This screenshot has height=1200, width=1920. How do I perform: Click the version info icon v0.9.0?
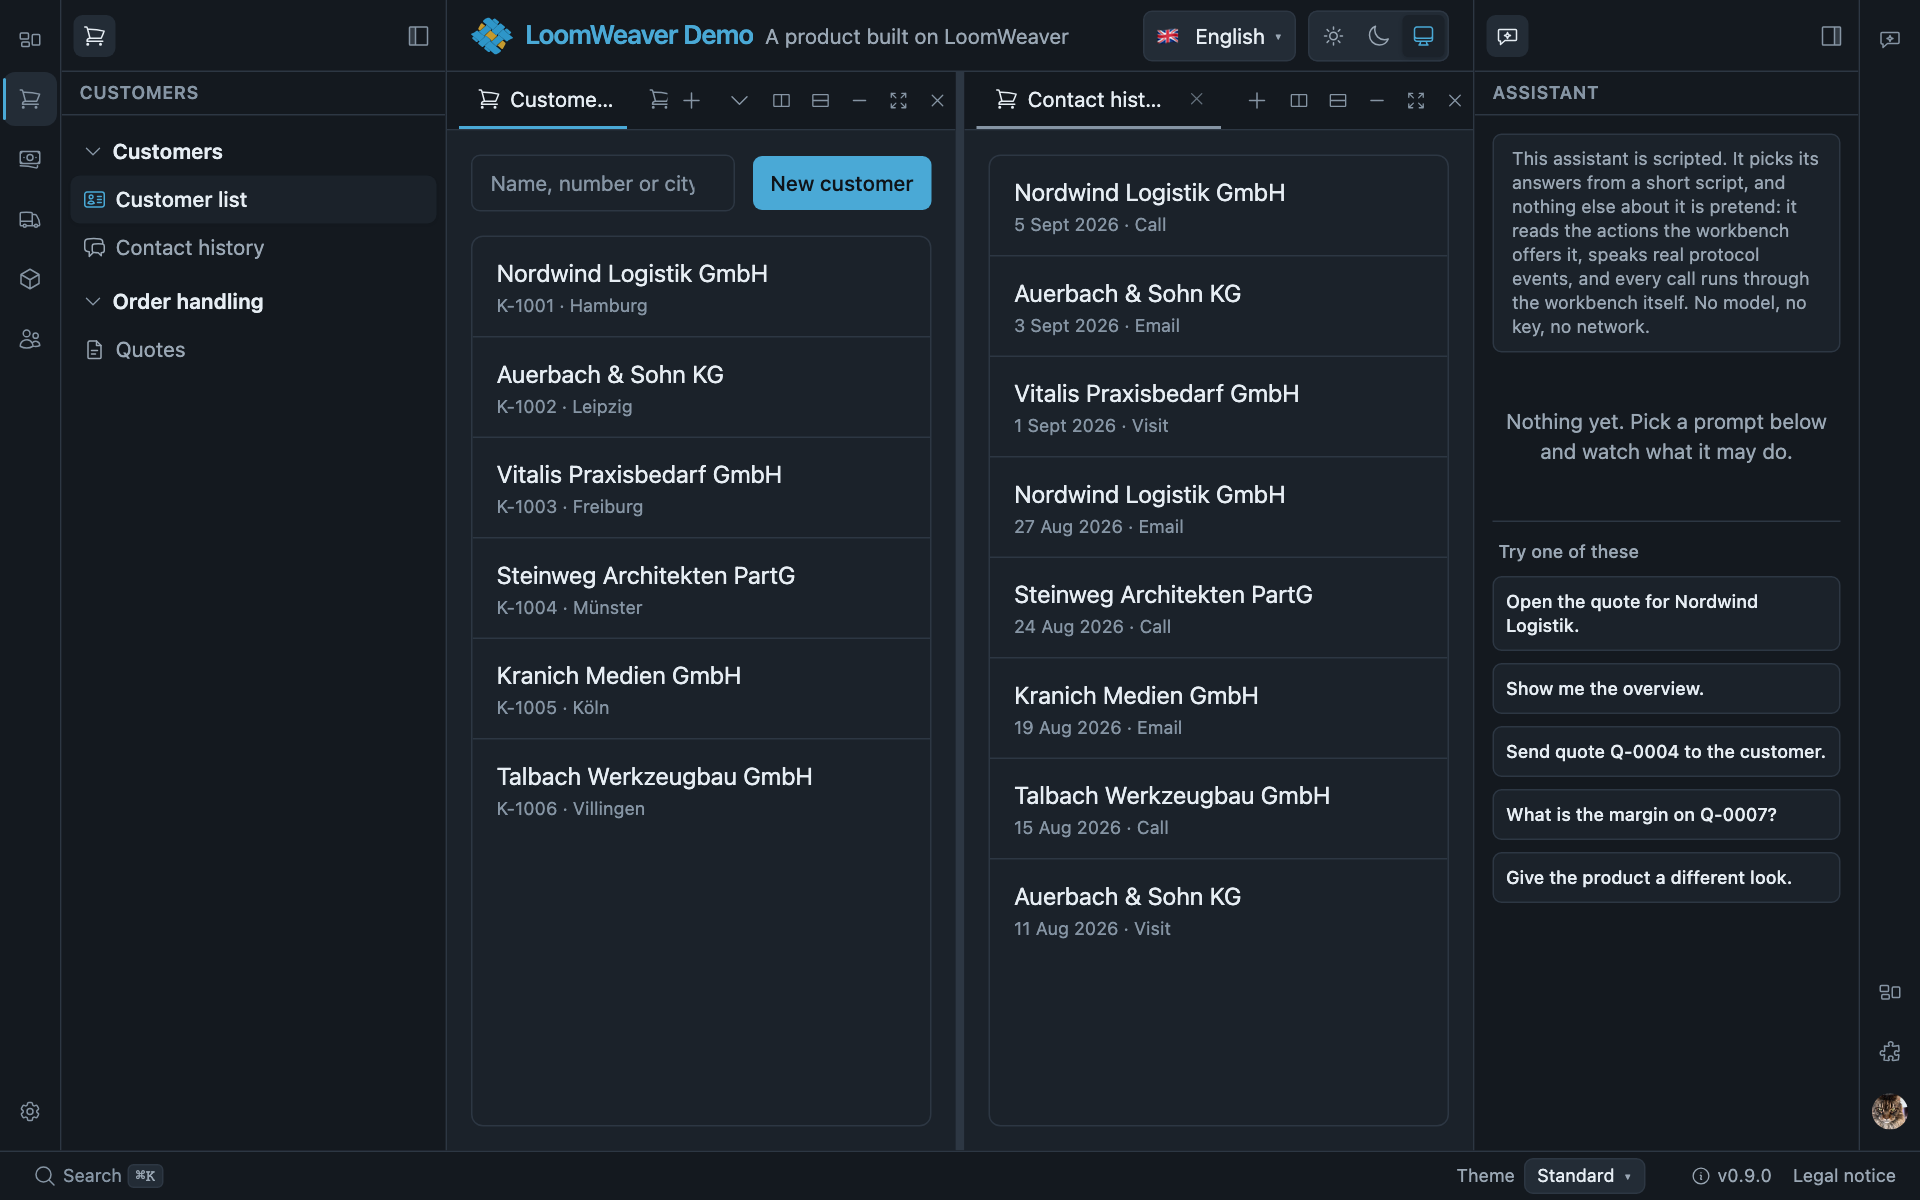1700,1176
